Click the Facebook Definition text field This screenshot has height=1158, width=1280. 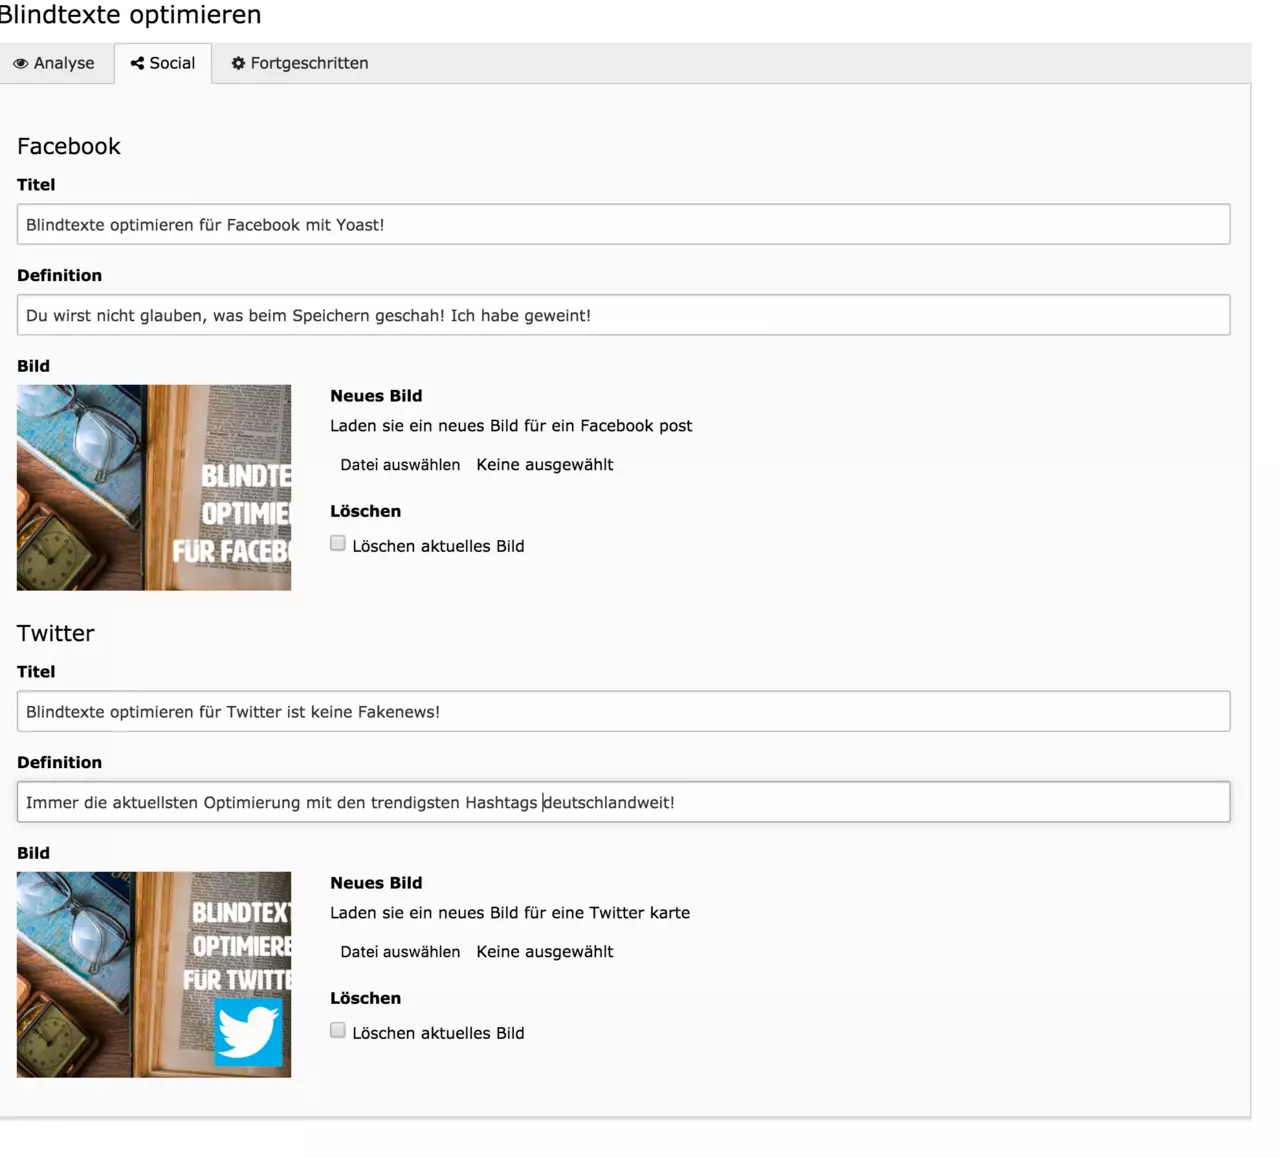click(x=623, y=315)
